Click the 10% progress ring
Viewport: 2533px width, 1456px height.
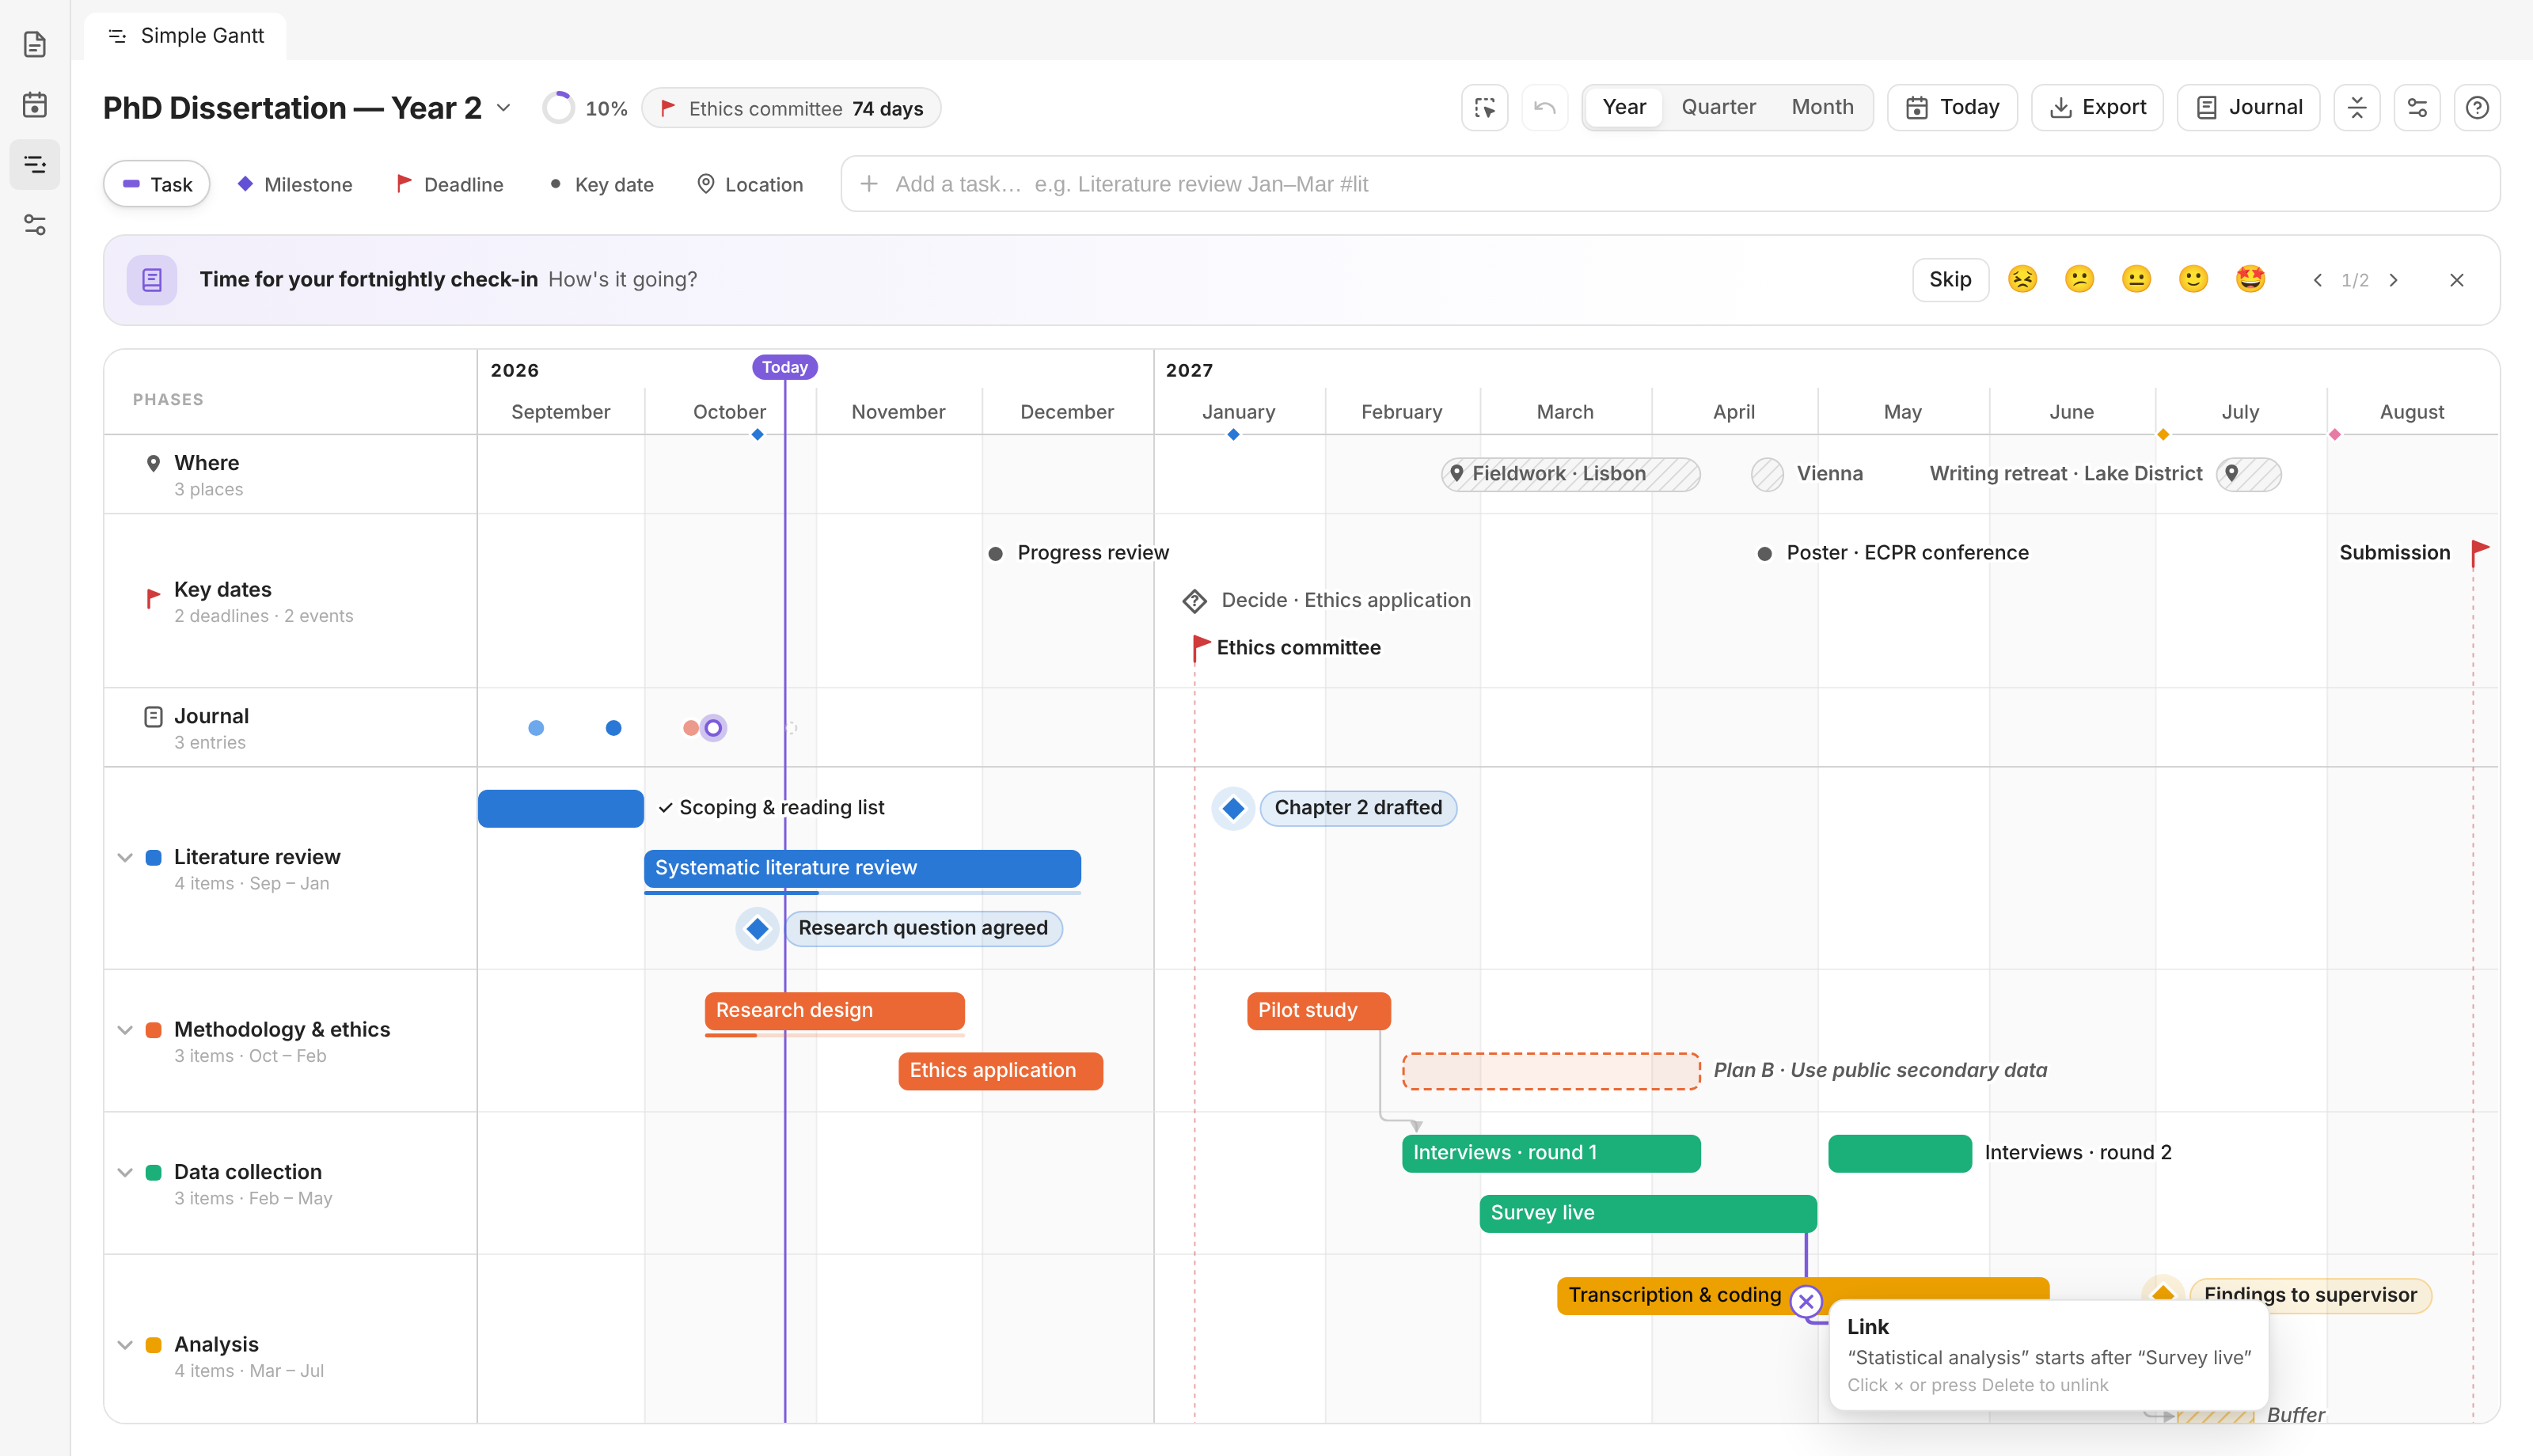558,108
